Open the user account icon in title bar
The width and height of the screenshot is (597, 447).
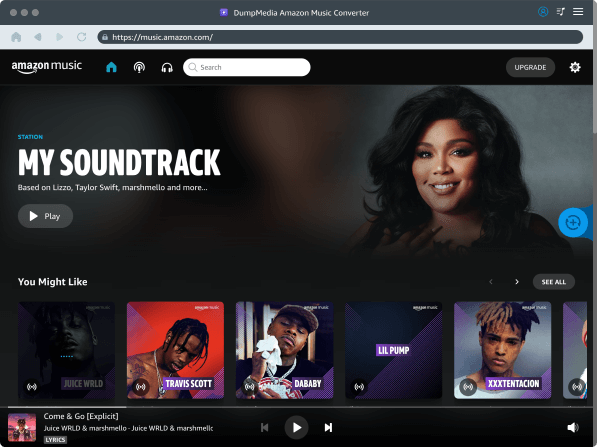[543, 12]
